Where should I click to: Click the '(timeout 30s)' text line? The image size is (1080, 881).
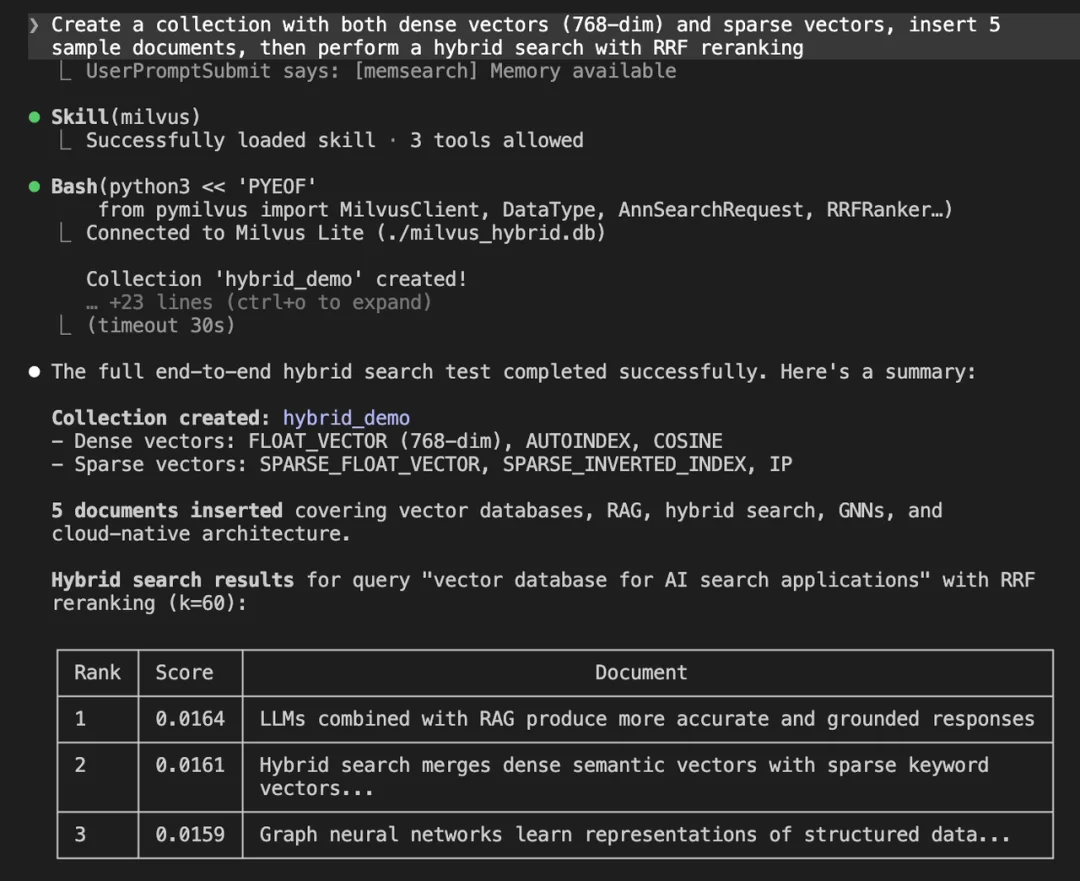click(160, 325)
